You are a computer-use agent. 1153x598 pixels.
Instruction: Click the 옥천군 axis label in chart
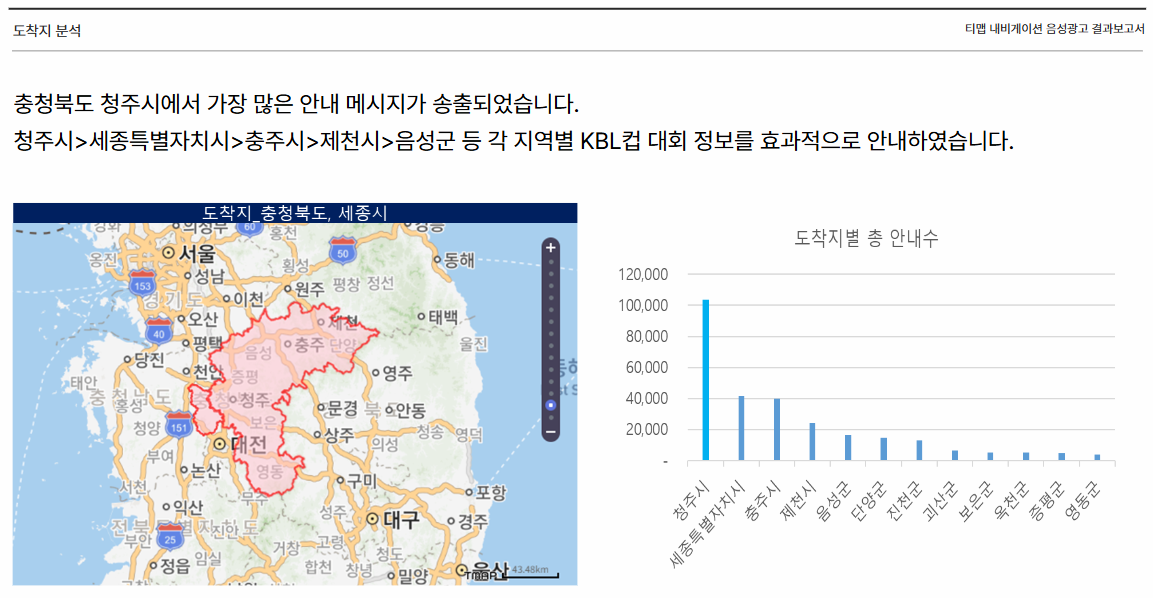pos(1012,500)
